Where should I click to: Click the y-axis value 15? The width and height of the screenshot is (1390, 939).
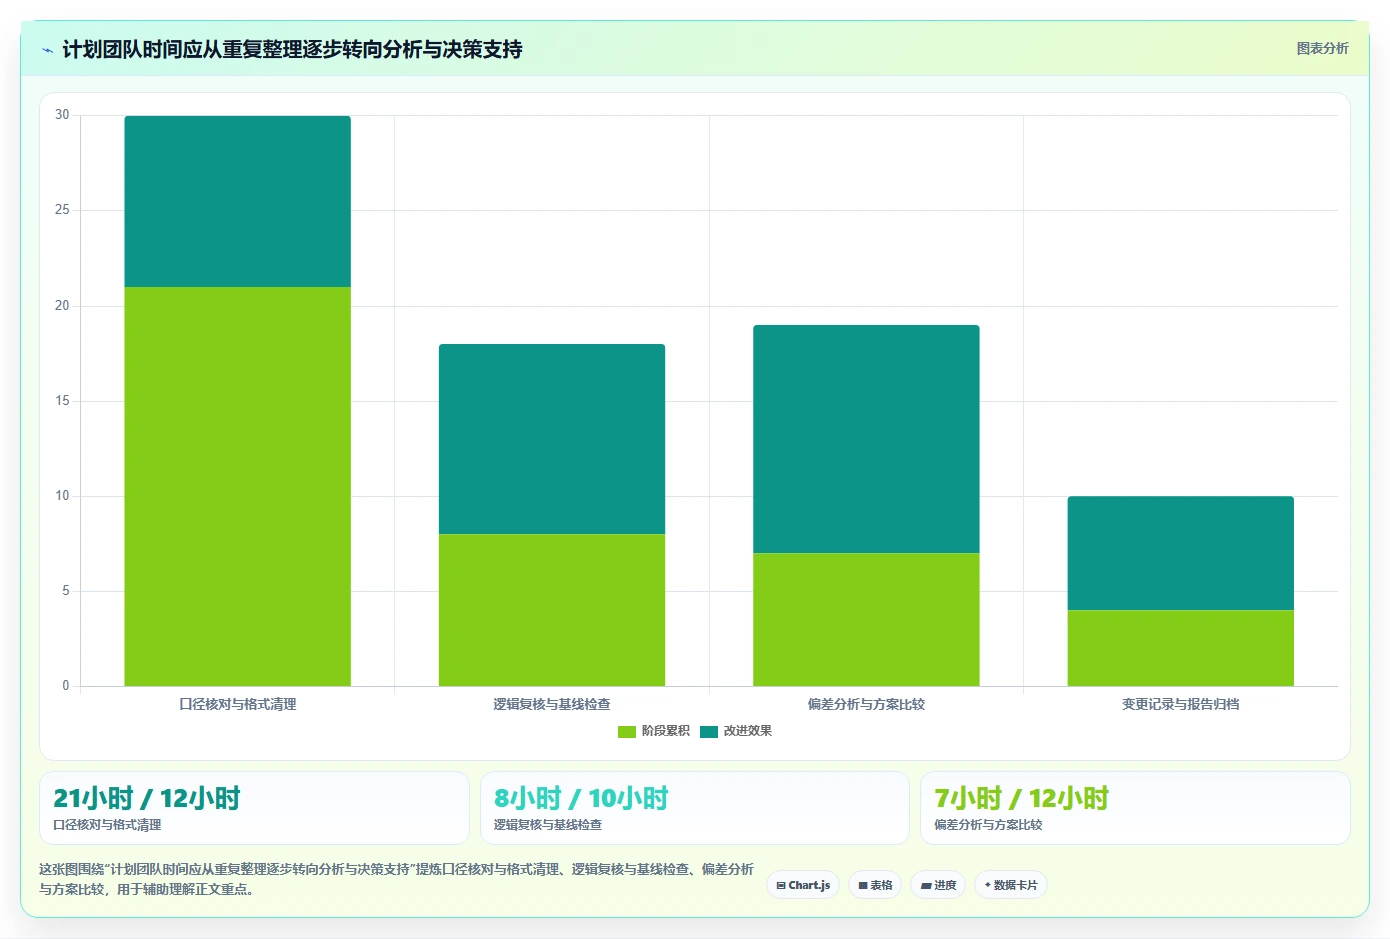point(62,401)
